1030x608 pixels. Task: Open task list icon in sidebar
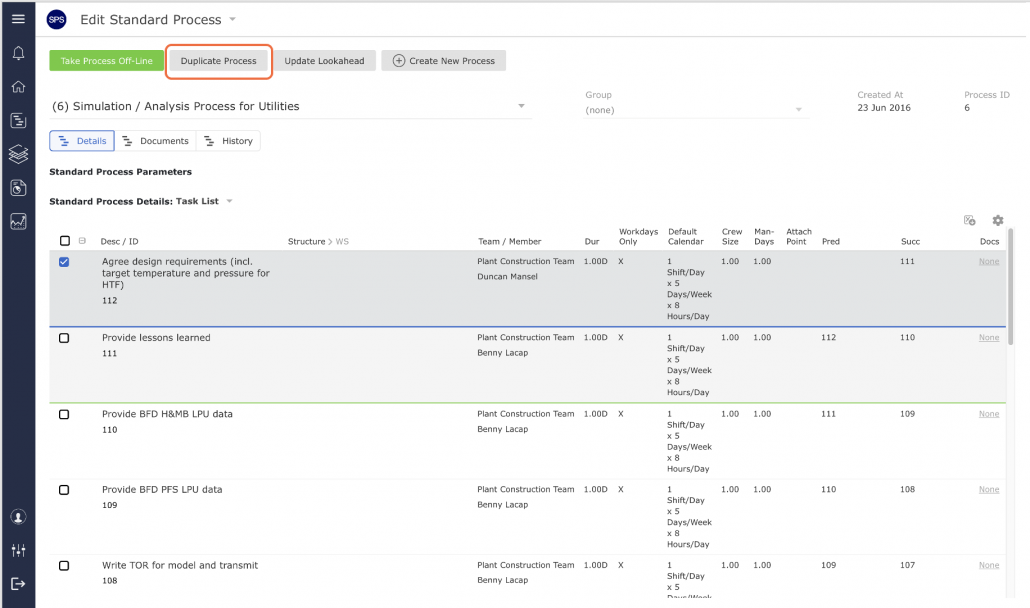[x=18, y=121]
